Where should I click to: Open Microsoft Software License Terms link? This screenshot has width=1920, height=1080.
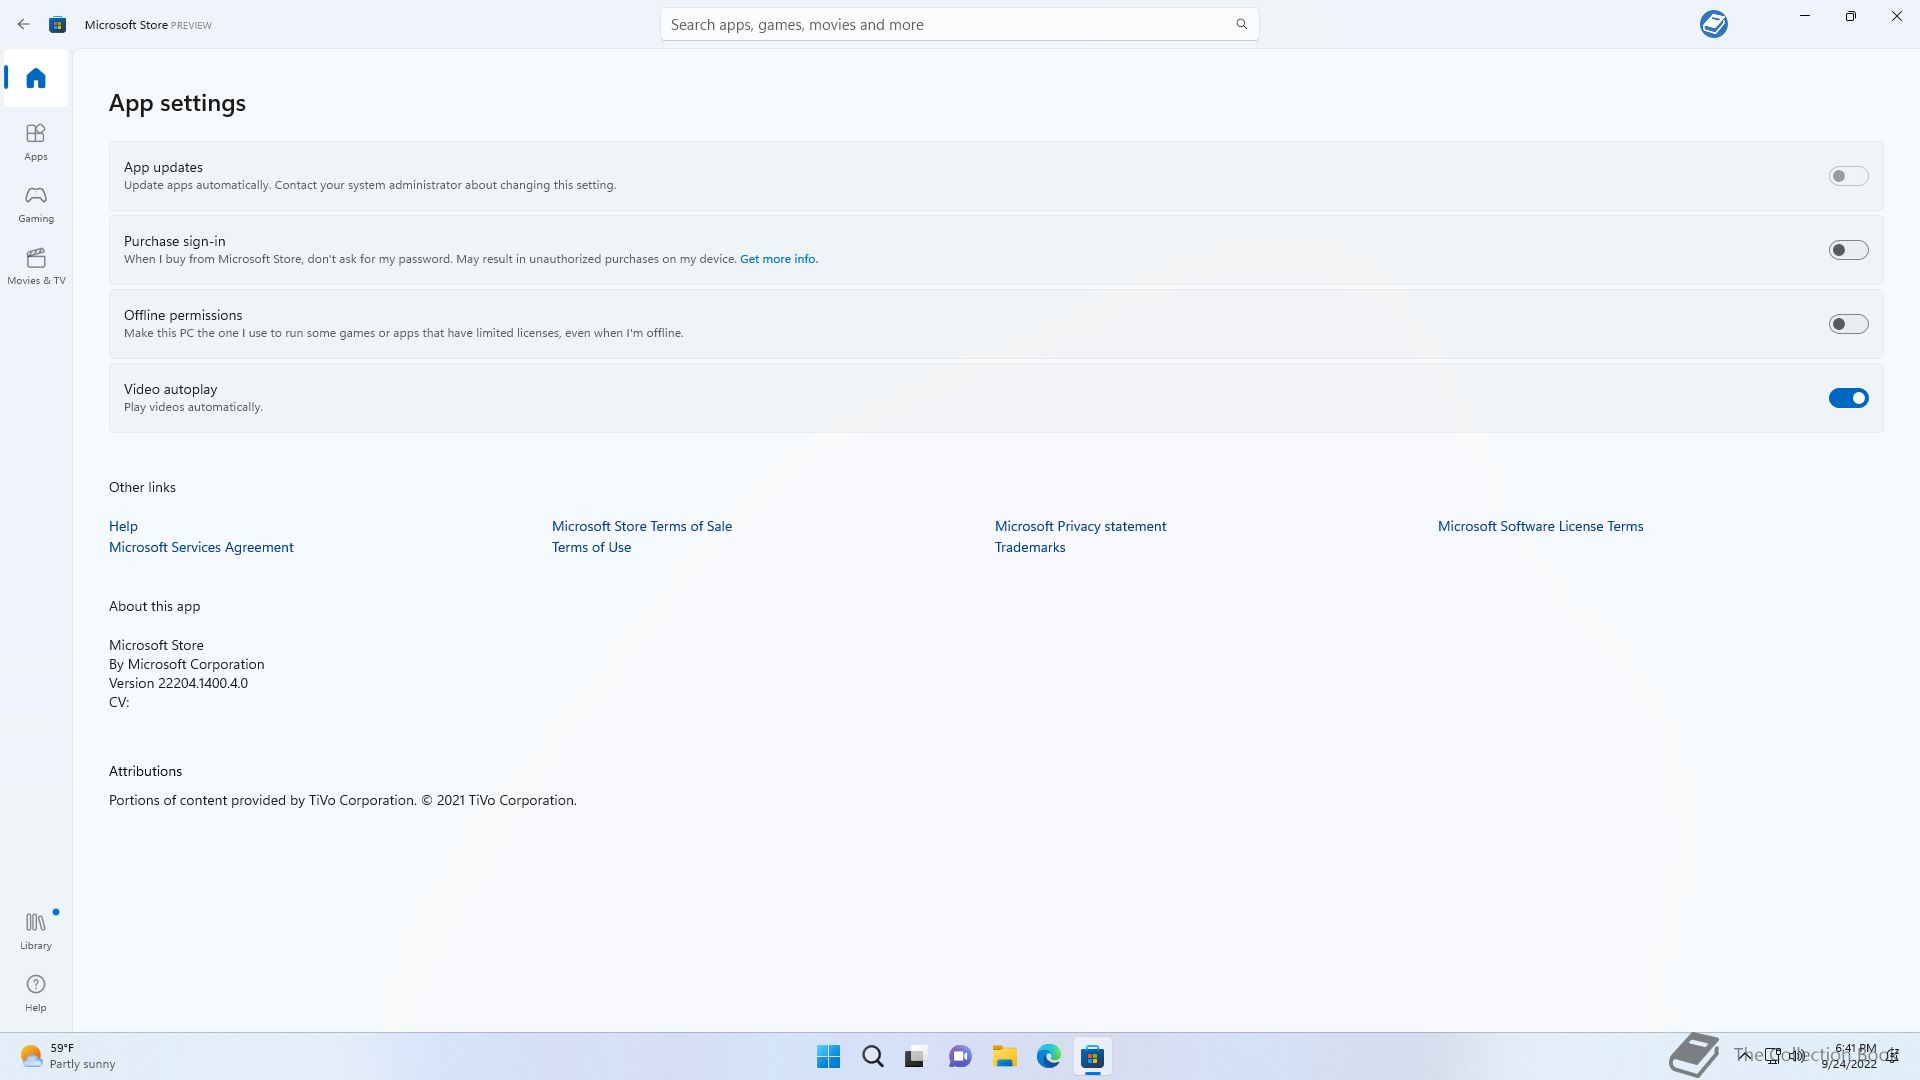point(1540,526)
